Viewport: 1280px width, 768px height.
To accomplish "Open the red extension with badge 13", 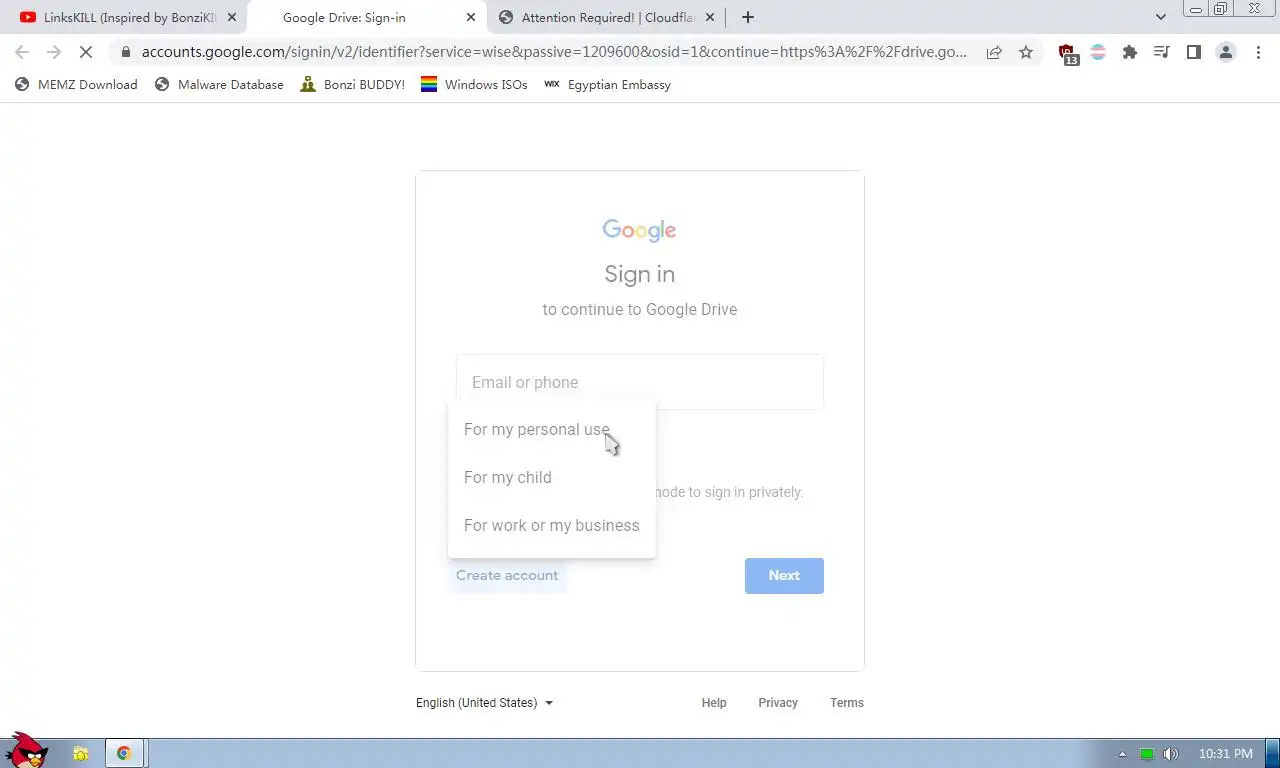I will pyautogui.click(x=1067, y=53).
